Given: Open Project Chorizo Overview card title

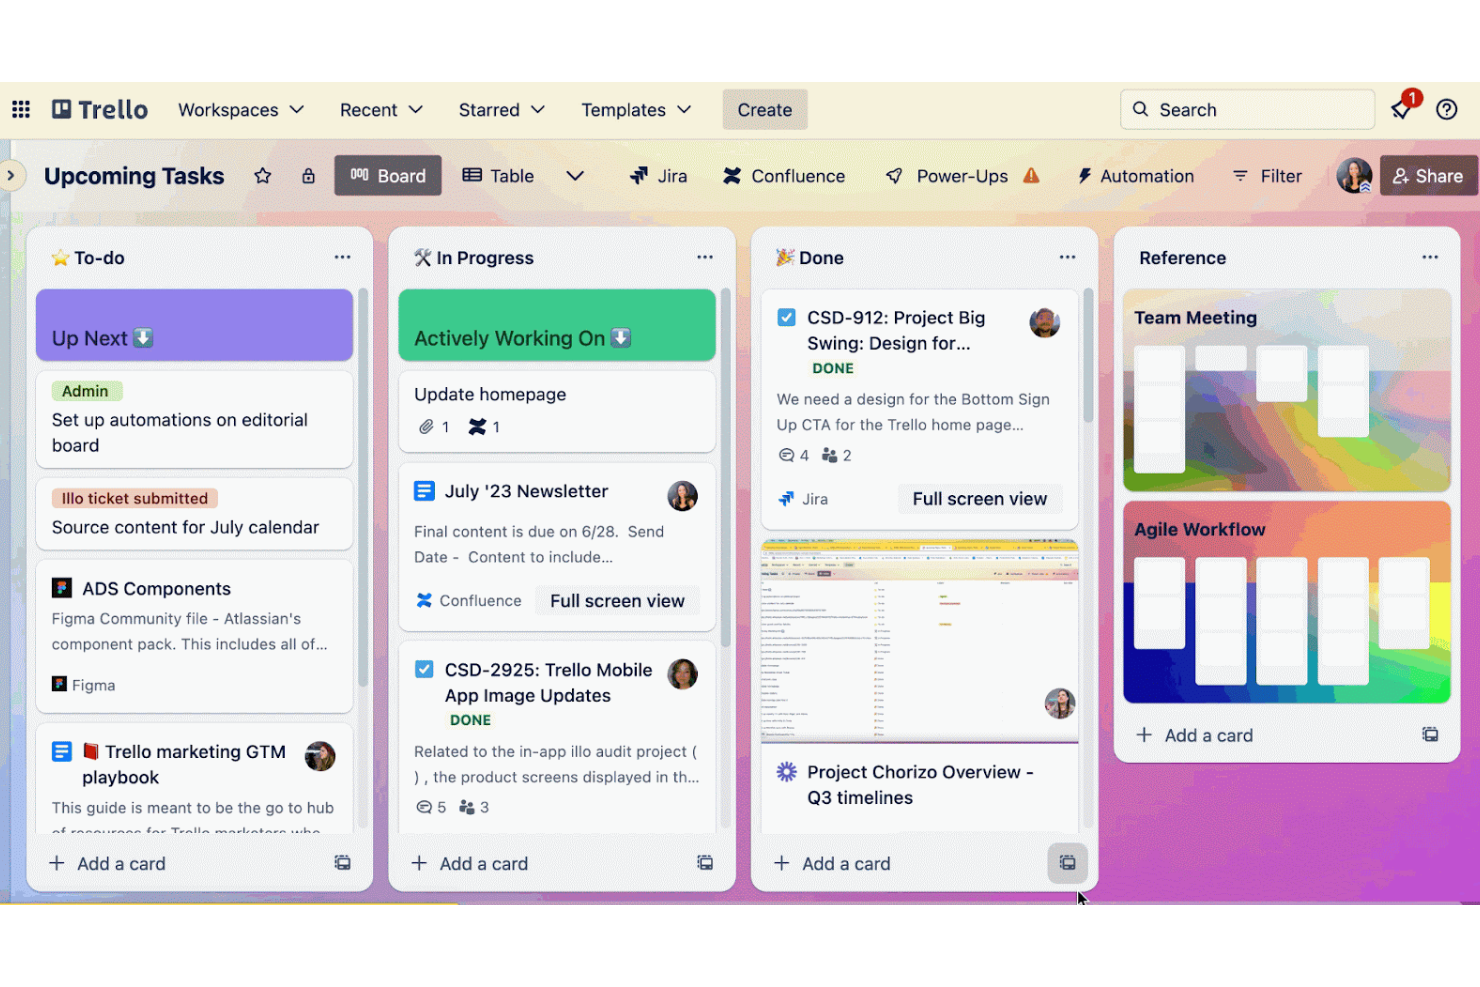Looking at the screenshot, I should [x=920, y=785].
